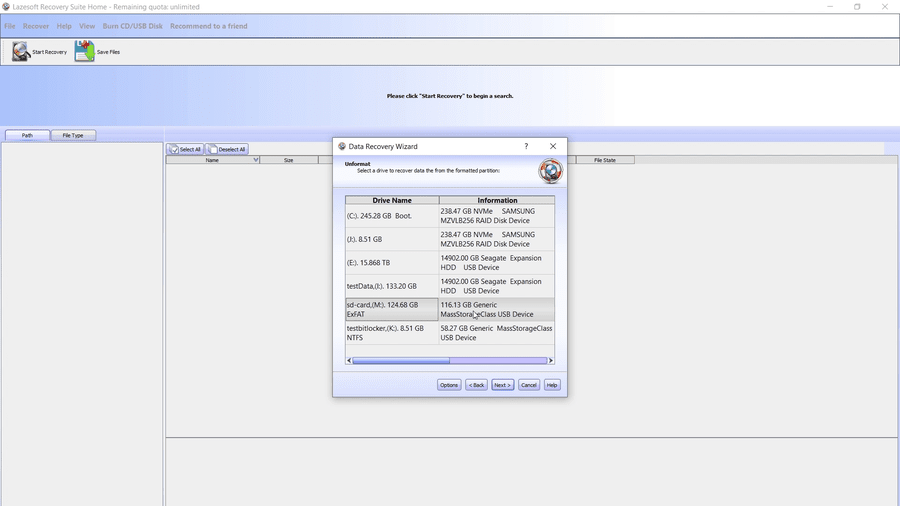
Task: Click the Information column header
Action: pos(497,200)
